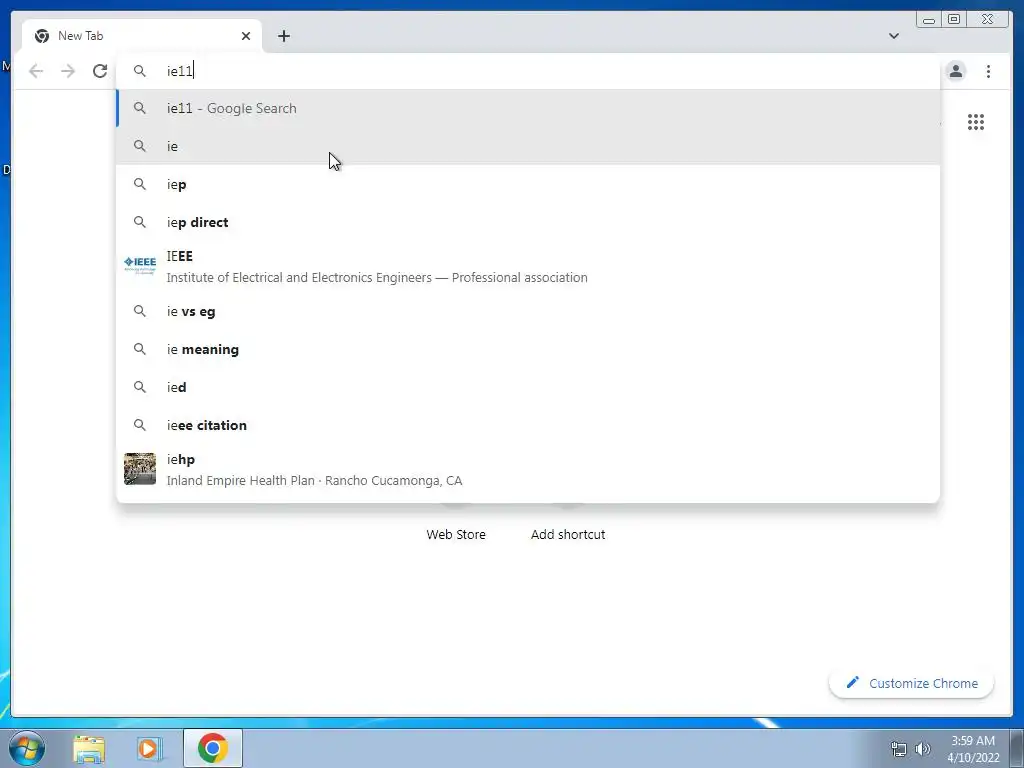Select the 'ie vs eg' suggestion
The image size is (1024, 768).
point(528,312)
